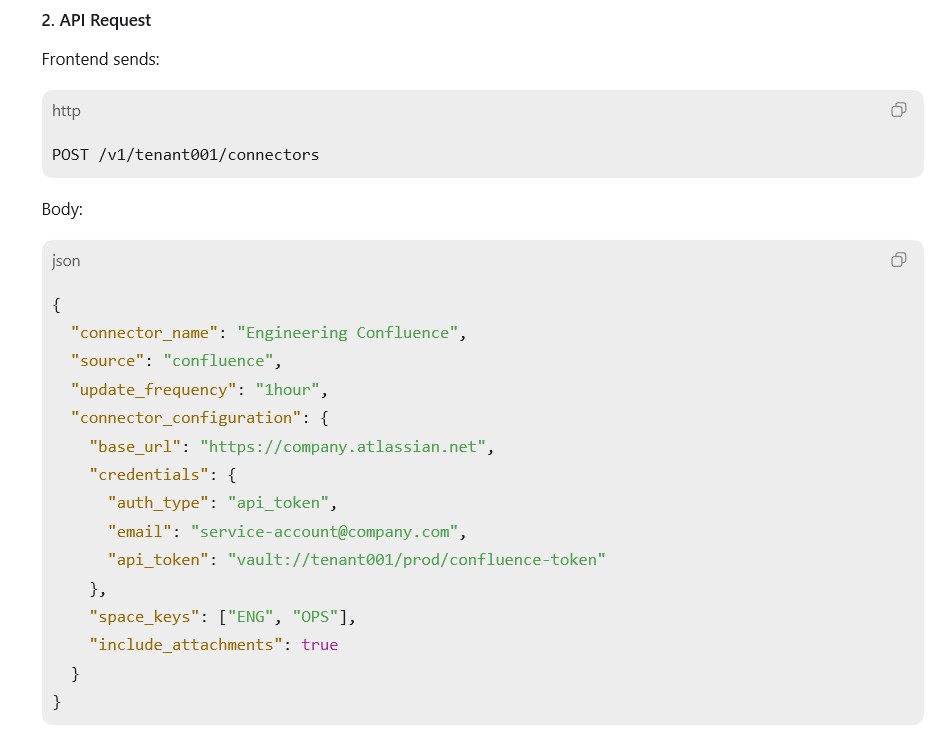The height and width of the screenshot is (738, 951).
Task: Click the 'true' boolean value
Action: 320,645
